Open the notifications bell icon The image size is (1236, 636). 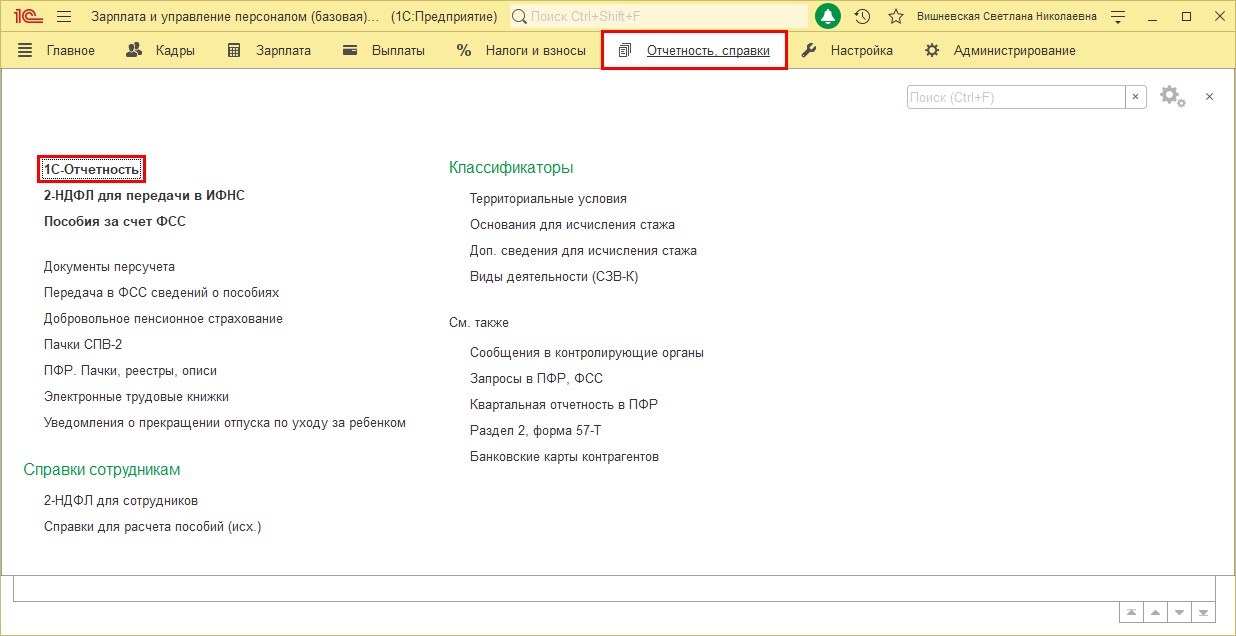[828, 16]
